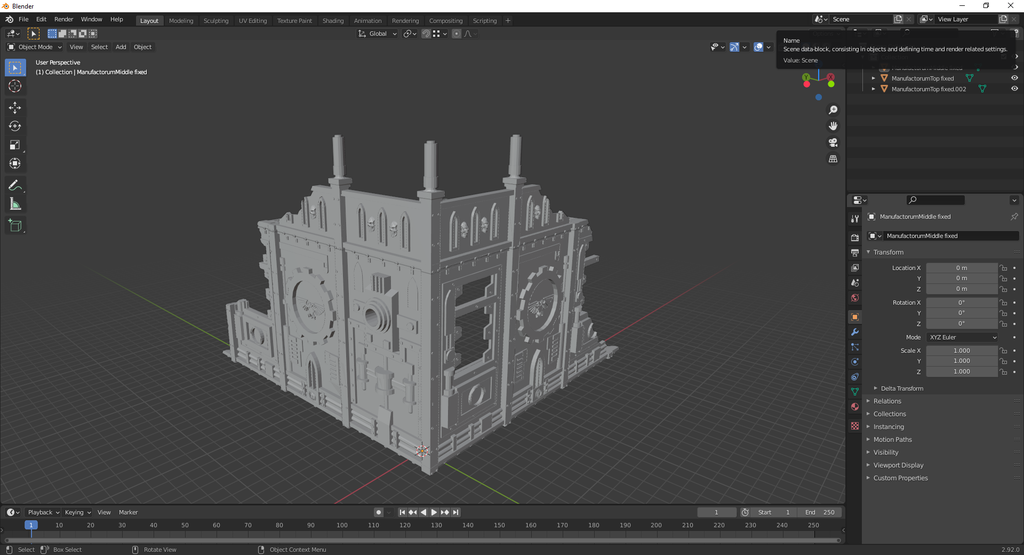Open the Modifiers wrench properties tab
Viewport: 1024px width, 555px height.
coord(854,331)
